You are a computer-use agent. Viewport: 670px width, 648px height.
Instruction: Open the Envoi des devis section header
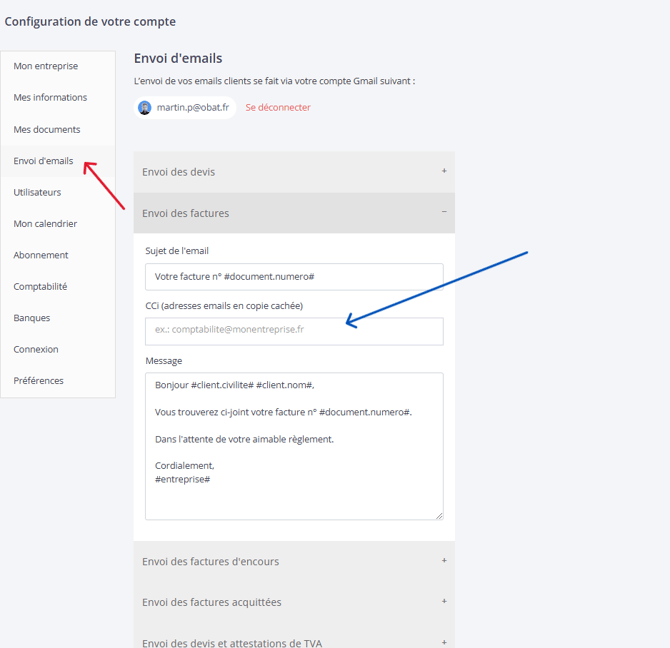click(294, 172)
